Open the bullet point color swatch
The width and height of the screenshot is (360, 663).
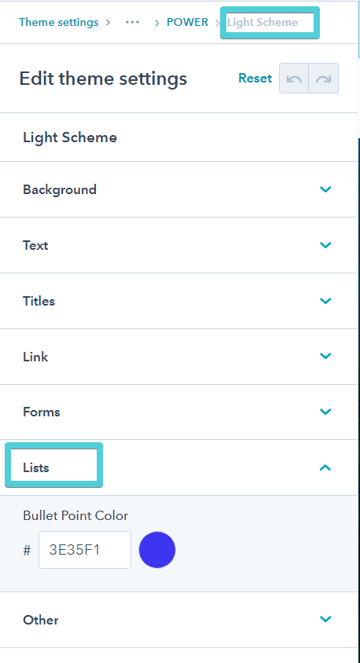coord(157,550)
